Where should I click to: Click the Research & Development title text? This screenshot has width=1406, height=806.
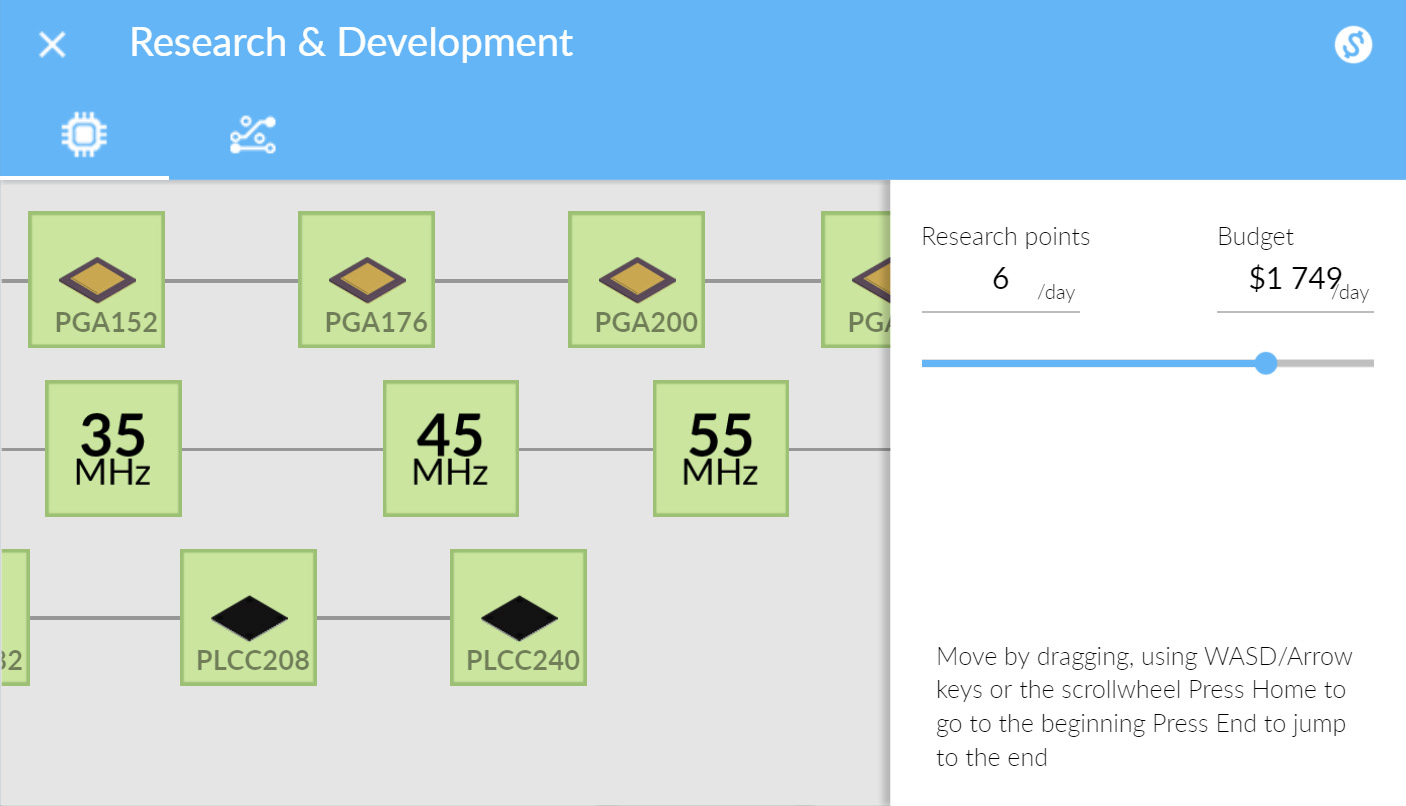click(351, 43)
